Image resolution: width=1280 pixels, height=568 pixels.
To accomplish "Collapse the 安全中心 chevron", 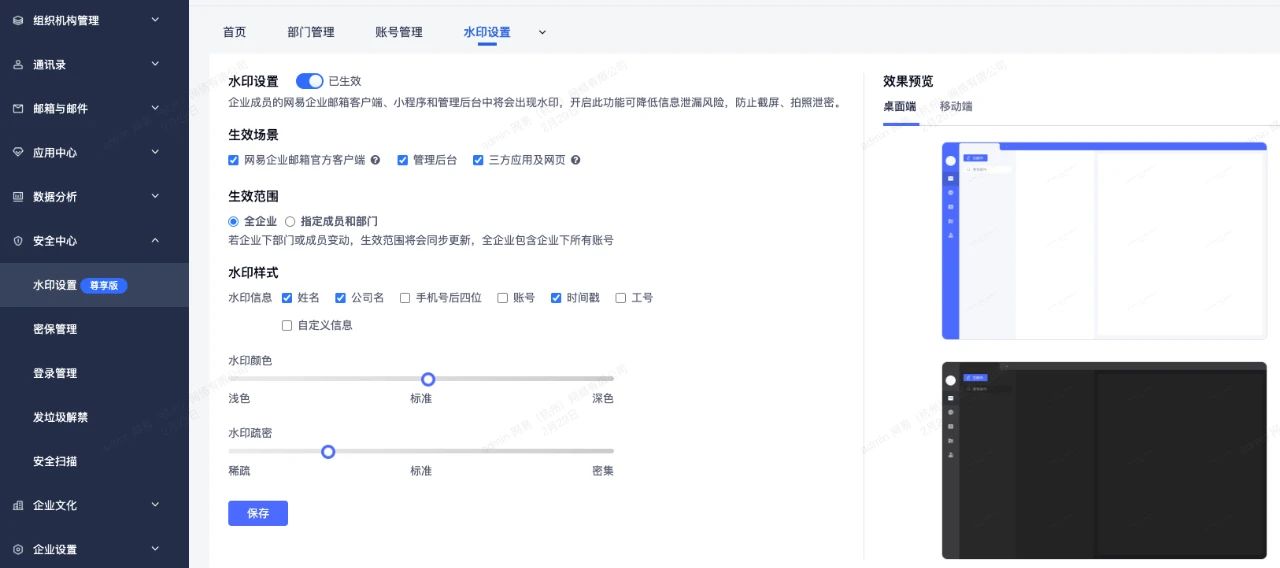I will pyautogui.click(x=155, y=240).
